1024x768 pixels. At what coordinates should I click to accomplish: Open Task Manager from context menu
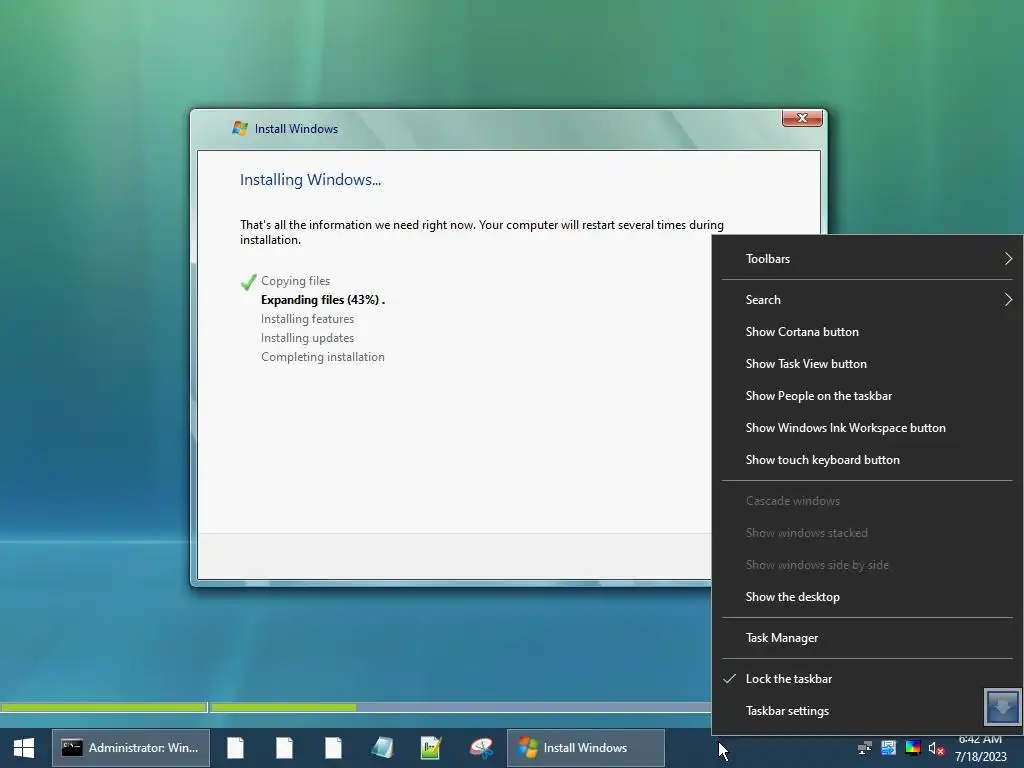(867, 638)
